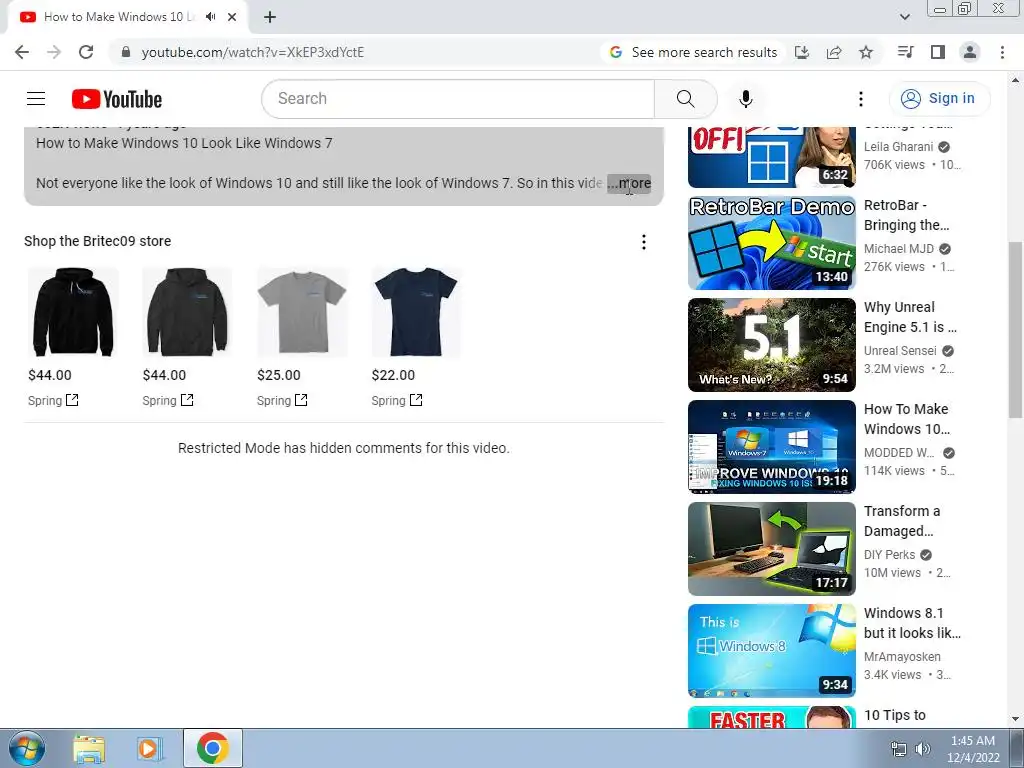Image resolution: width=1024 pixels, height=768 pixels.
Task: Open Spring link under $22.00 shirt
Action: (397, 400)
